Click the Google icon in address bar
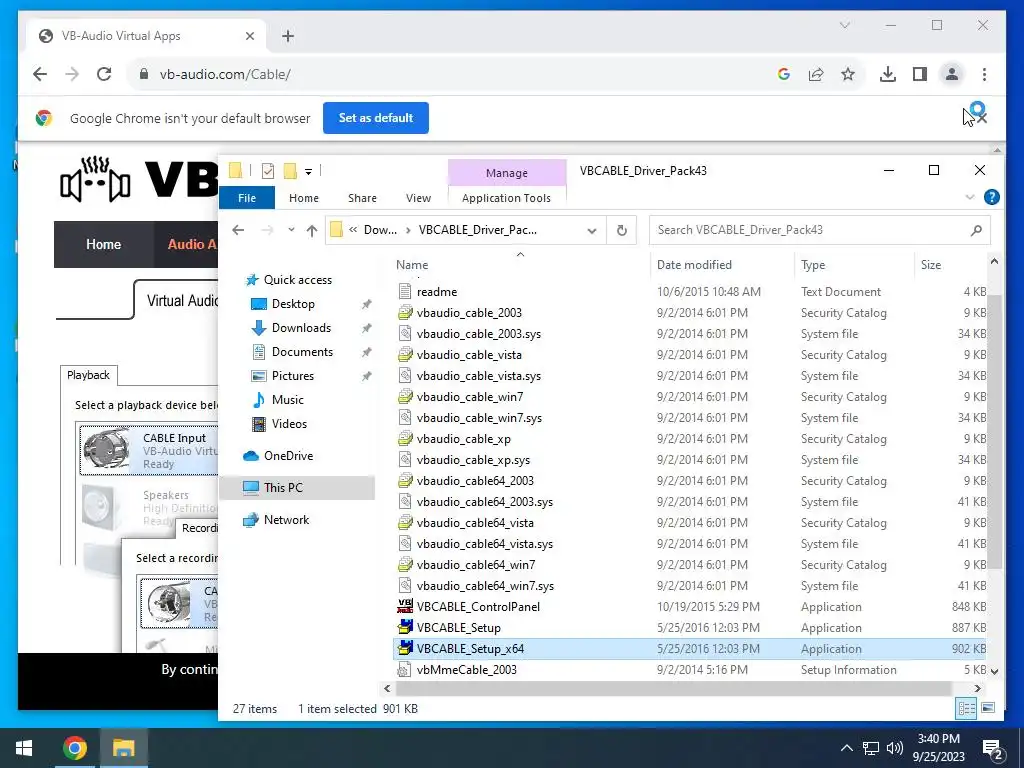This screenshot has width=1024, height=768. (784, 74)
